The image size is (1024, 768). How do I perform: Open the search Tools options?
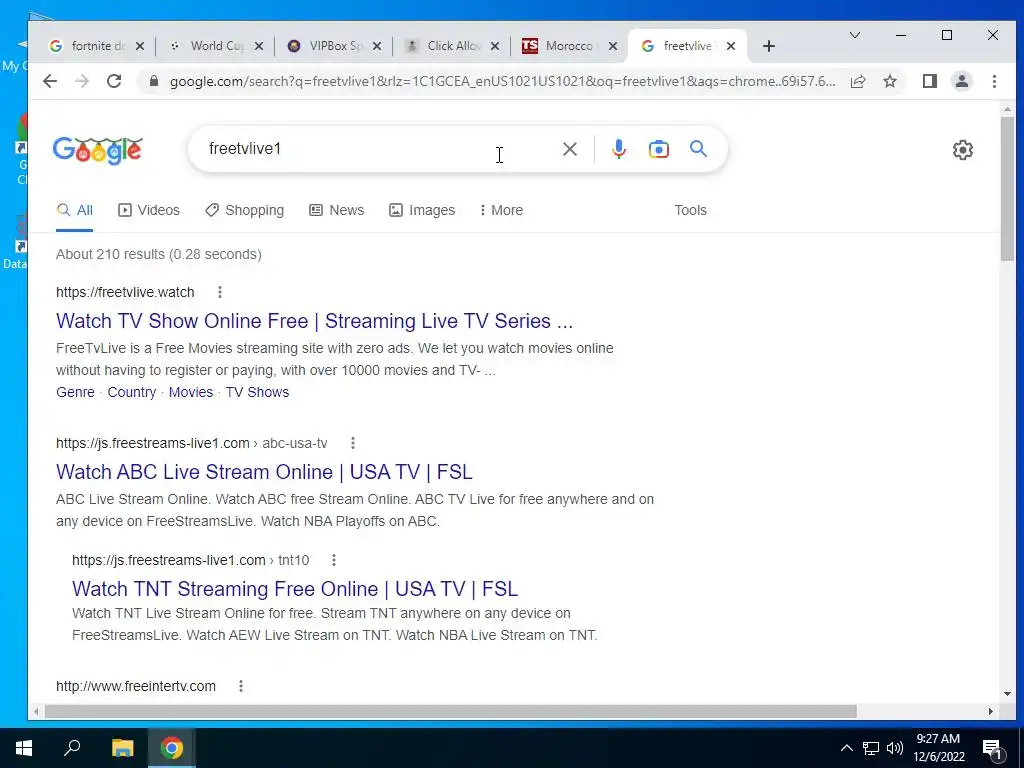point(690,210)
